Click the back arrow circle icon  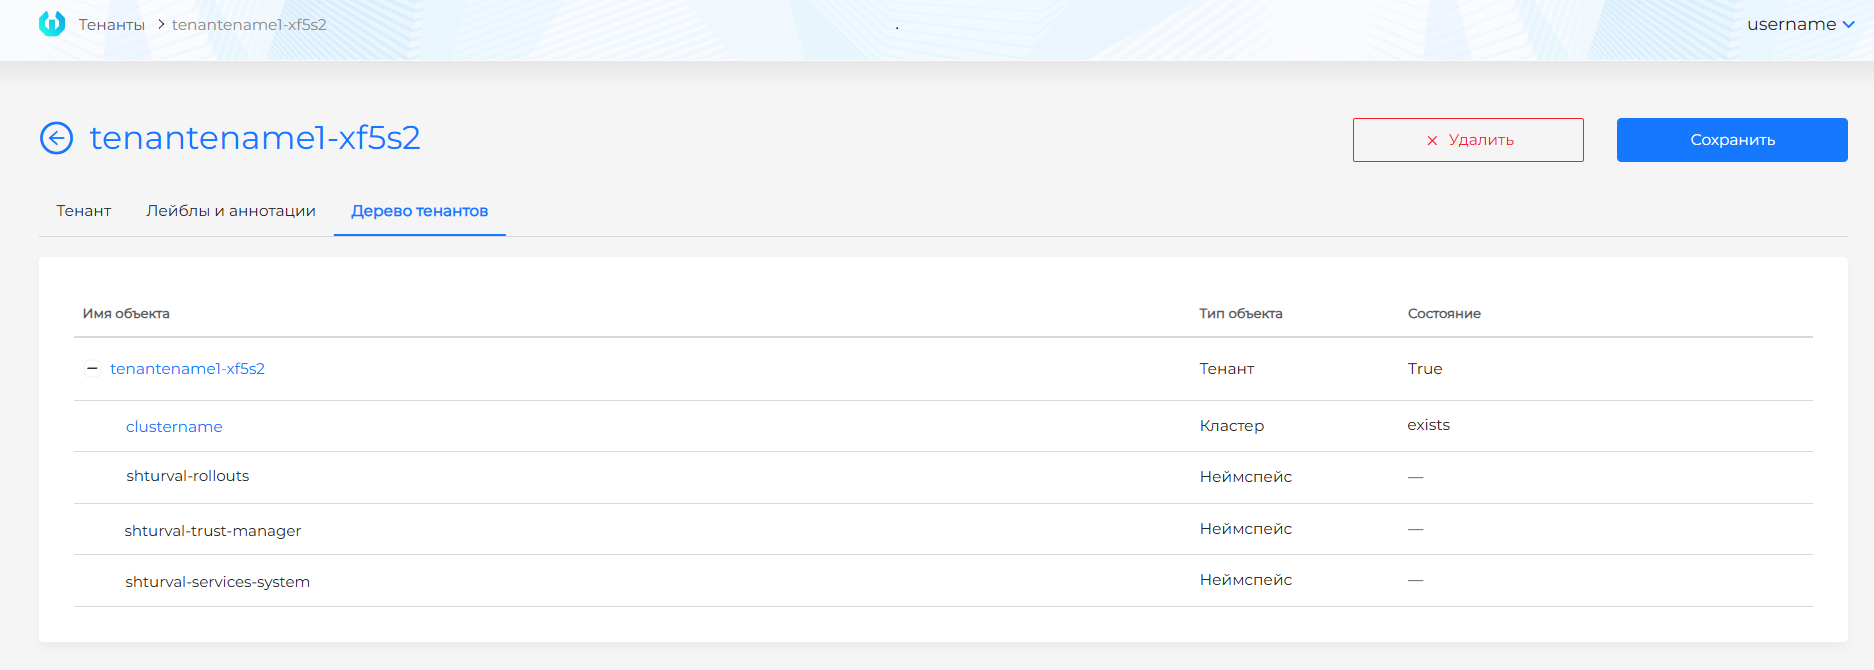[x=57, y=138]
